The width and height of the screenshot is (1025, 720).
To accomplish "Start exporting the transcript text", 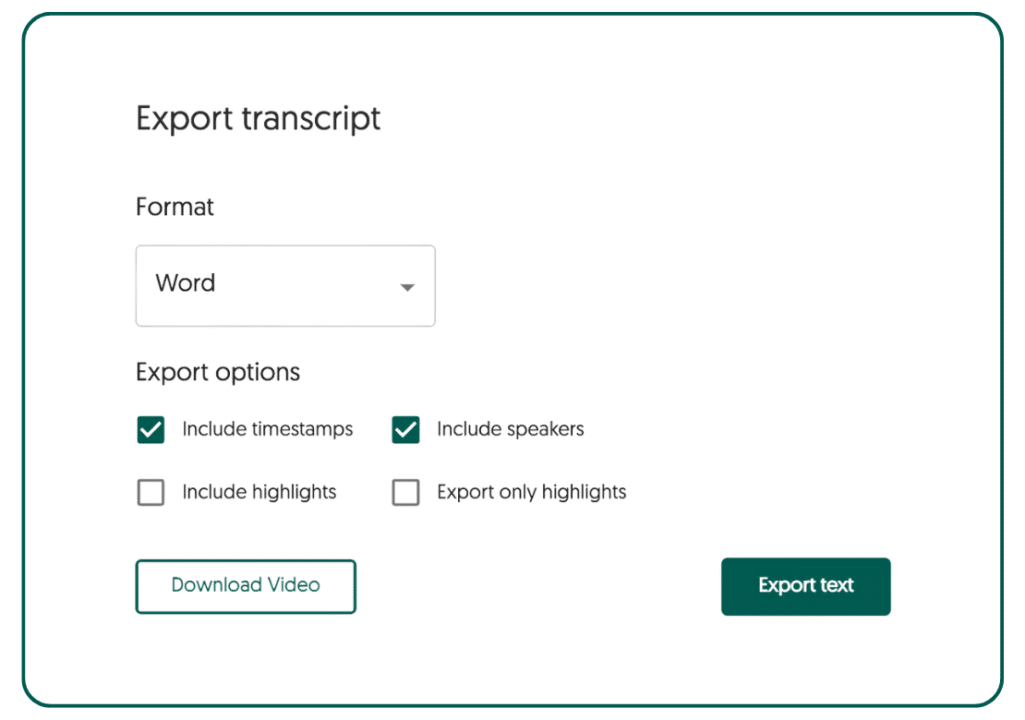I will coord(805,586).
